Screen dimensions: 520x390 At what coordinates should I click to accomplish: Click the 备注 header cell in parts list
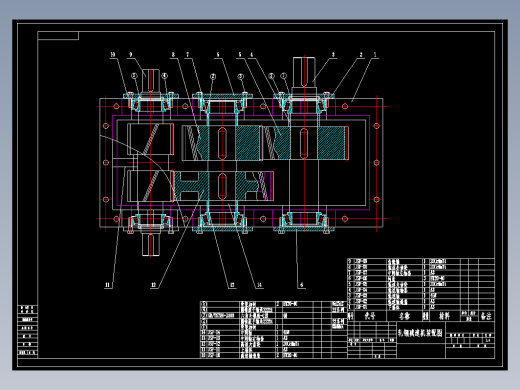click(x=486, y=316)
